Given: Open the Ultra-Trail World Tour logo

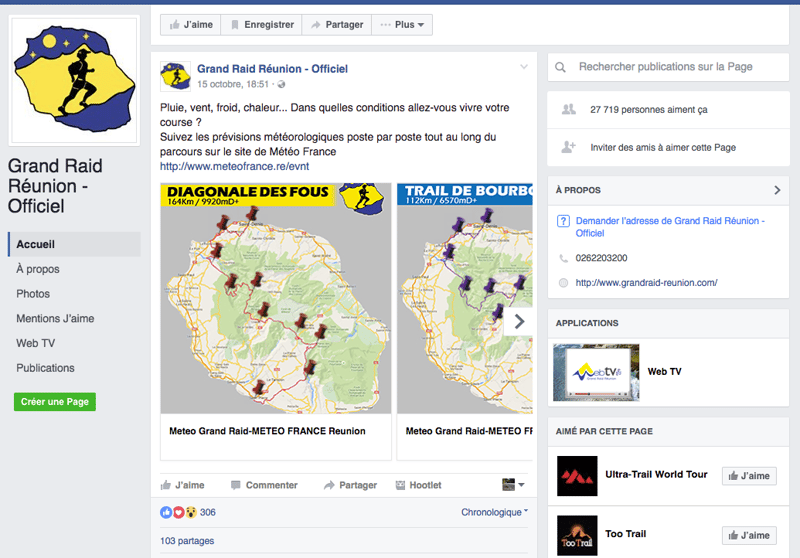Looking at the screenshot, I should pyautogui.click(x=577, y=476).
